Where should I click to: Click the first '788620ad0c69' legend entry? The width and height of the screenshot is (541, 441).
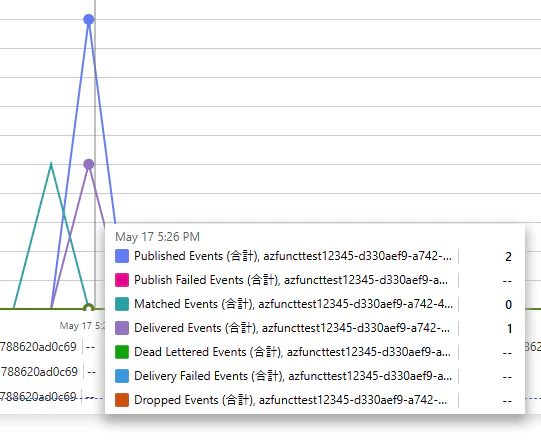[38, 346]
